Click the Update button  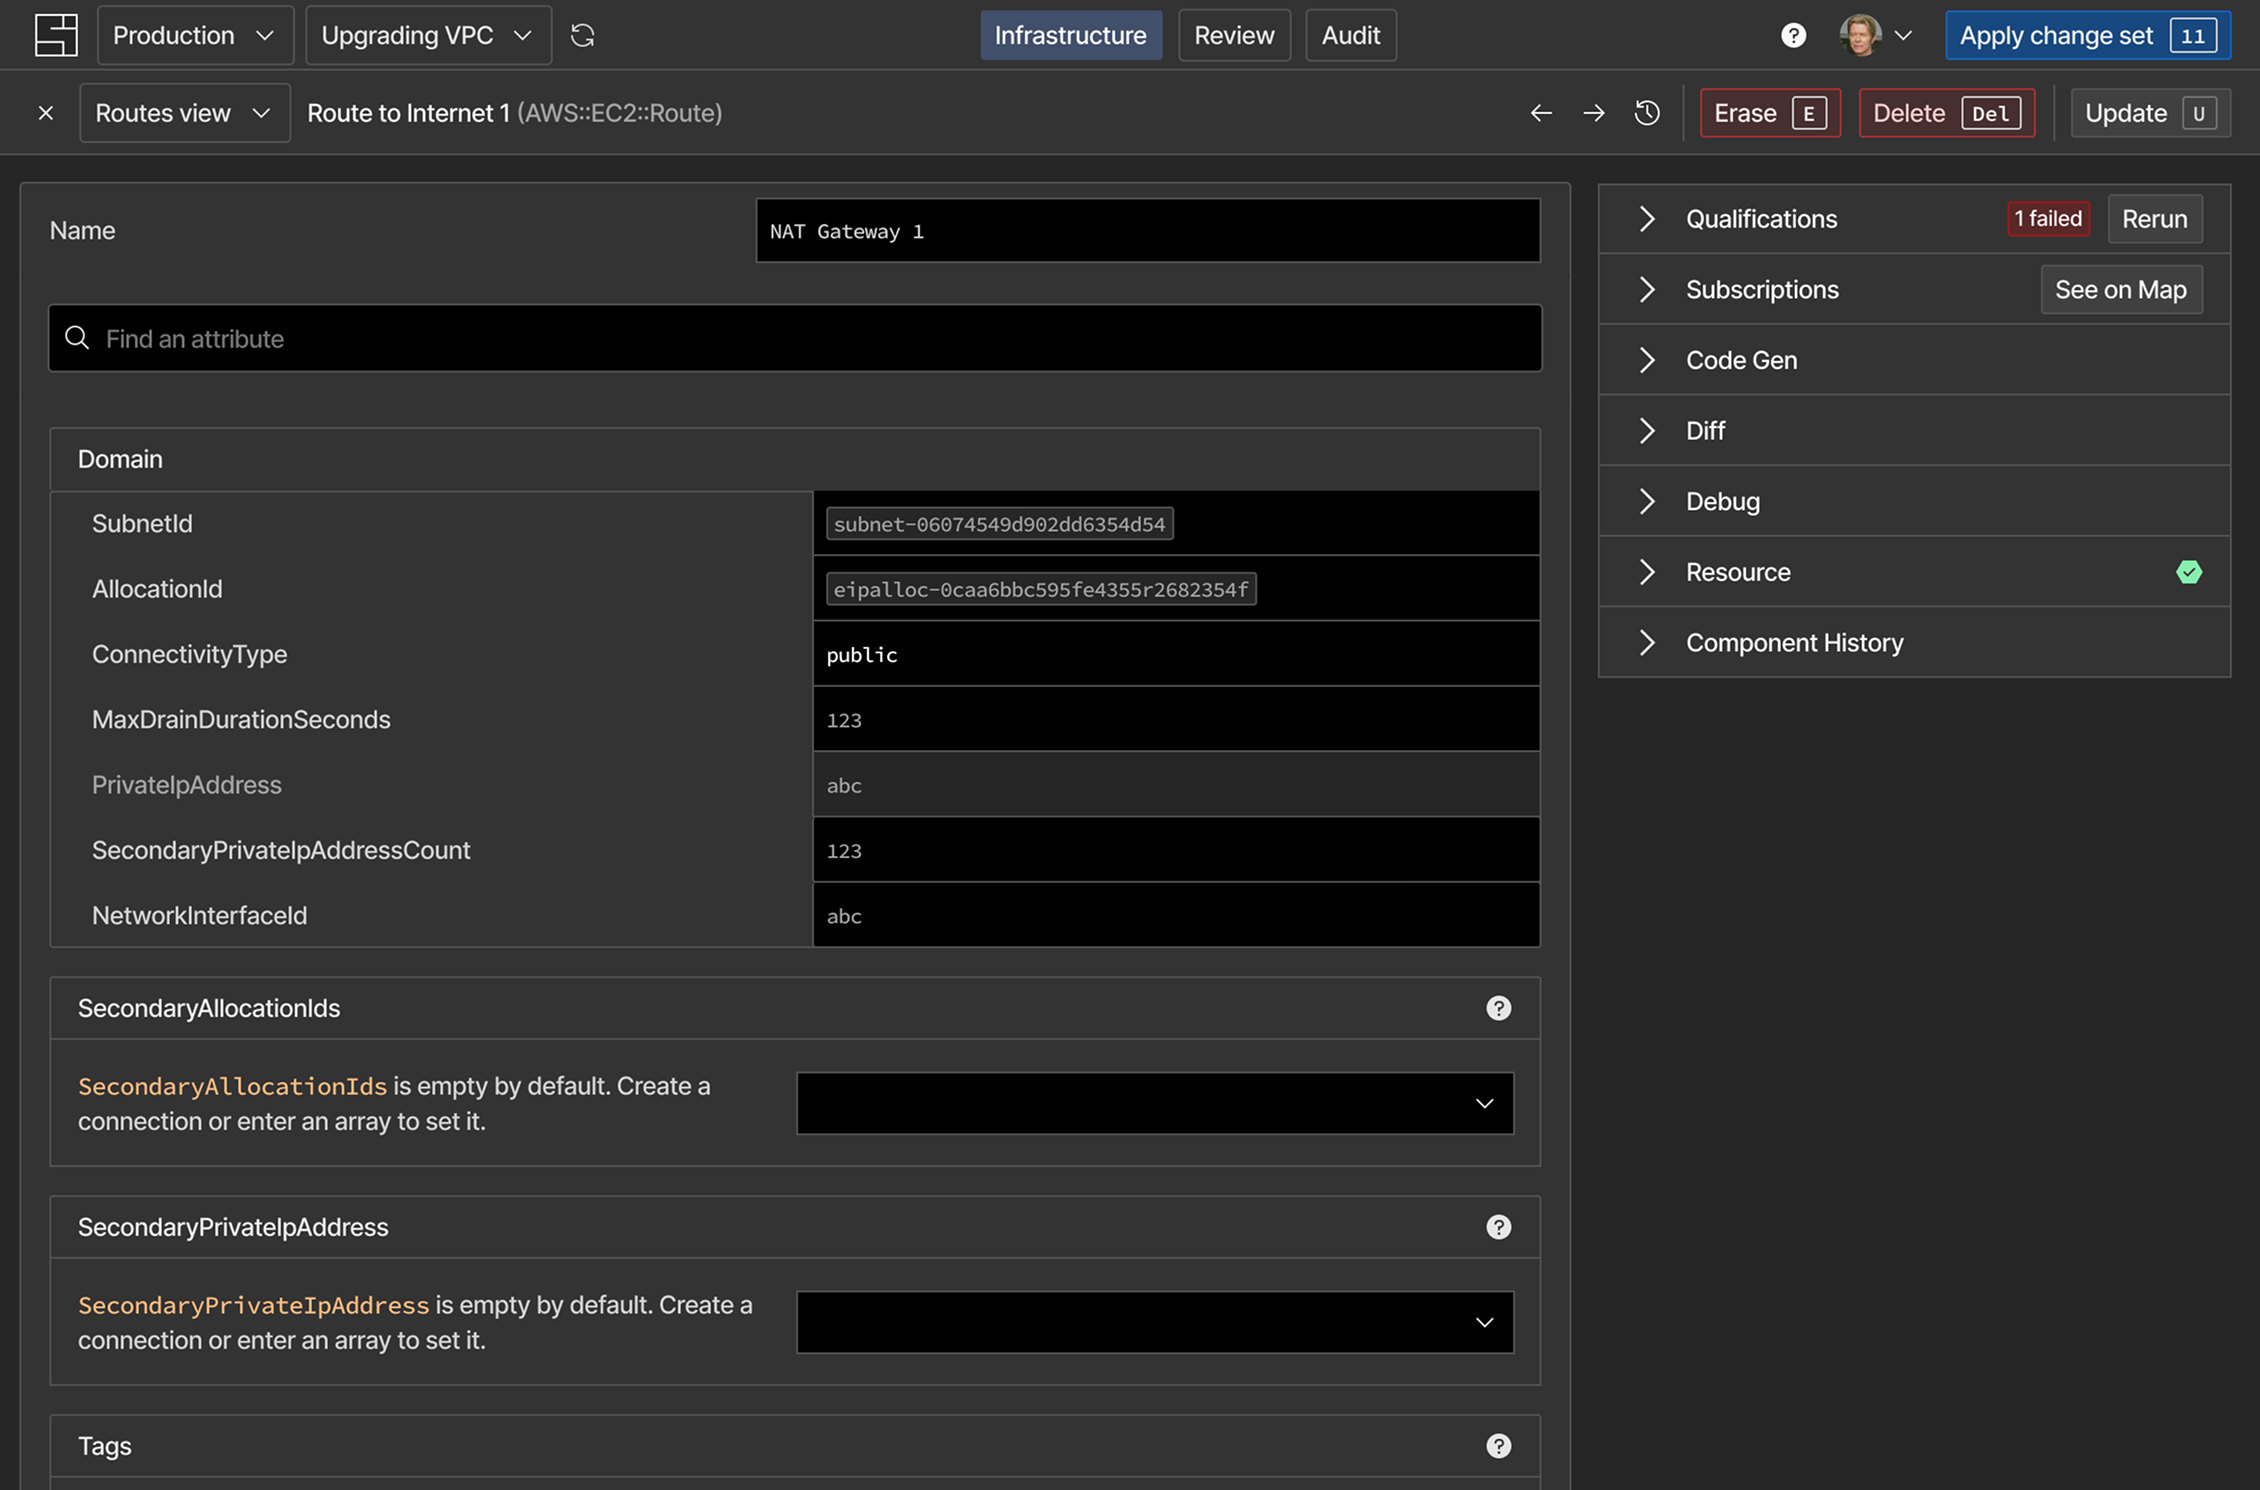point(2150,113)
